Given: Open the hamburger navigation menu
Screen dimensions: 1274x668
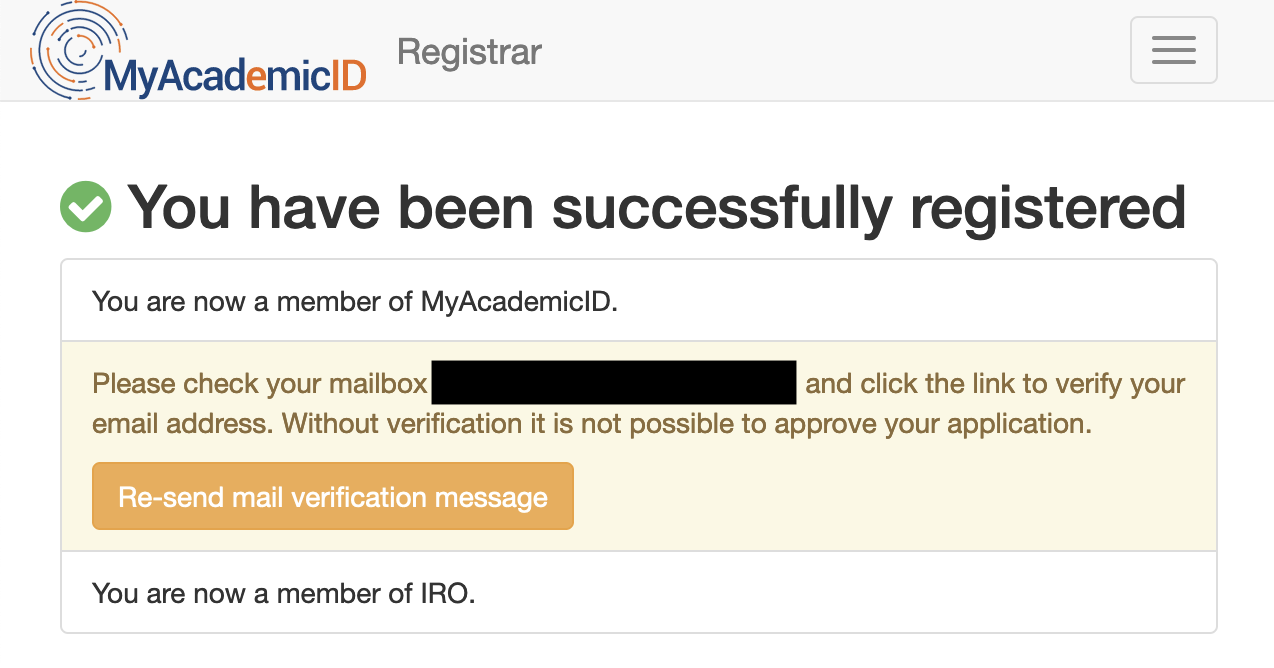Looking at the screenshot, I should point(1173,50).
